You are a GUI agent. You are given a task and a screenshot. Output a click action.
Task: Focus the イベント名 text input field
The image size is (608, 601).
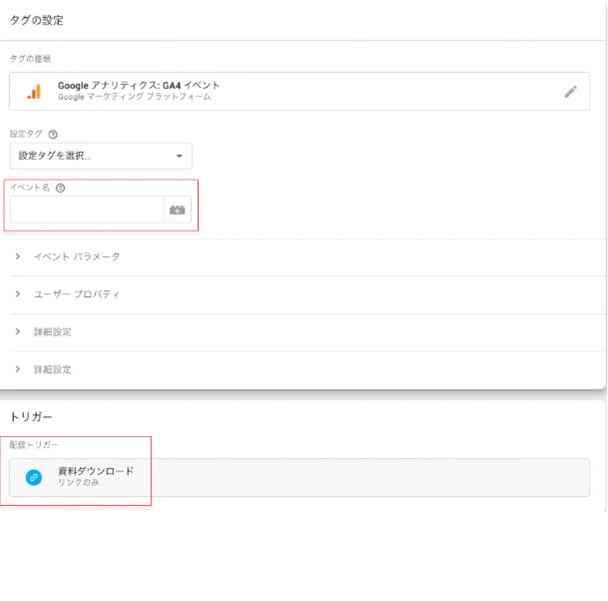(x=87, y=210)
